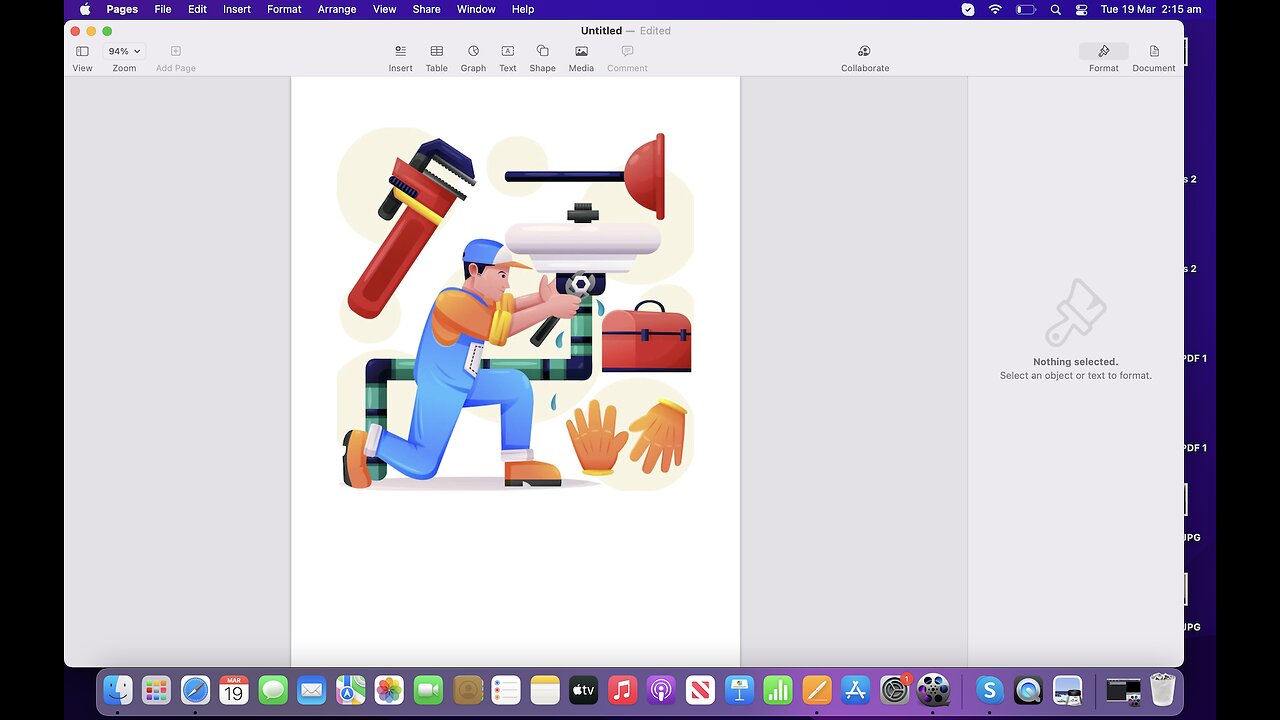The width and height of the screenshot is (1280, 720).
Task: Open Safari in the Dock
Action: pos(195,690)
